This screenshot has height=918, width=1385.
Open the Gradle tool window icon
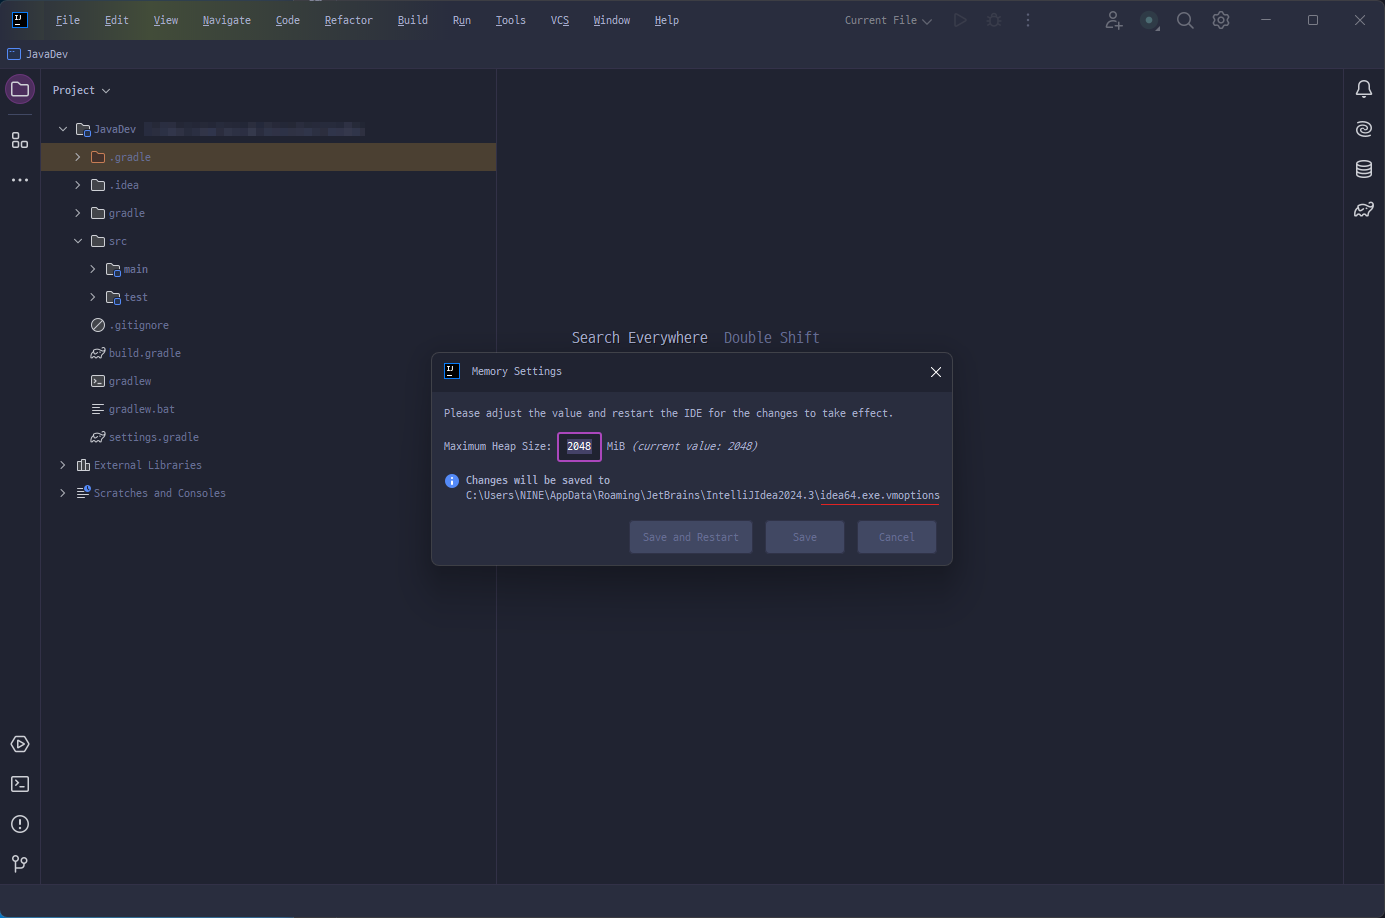point(1363,209)
